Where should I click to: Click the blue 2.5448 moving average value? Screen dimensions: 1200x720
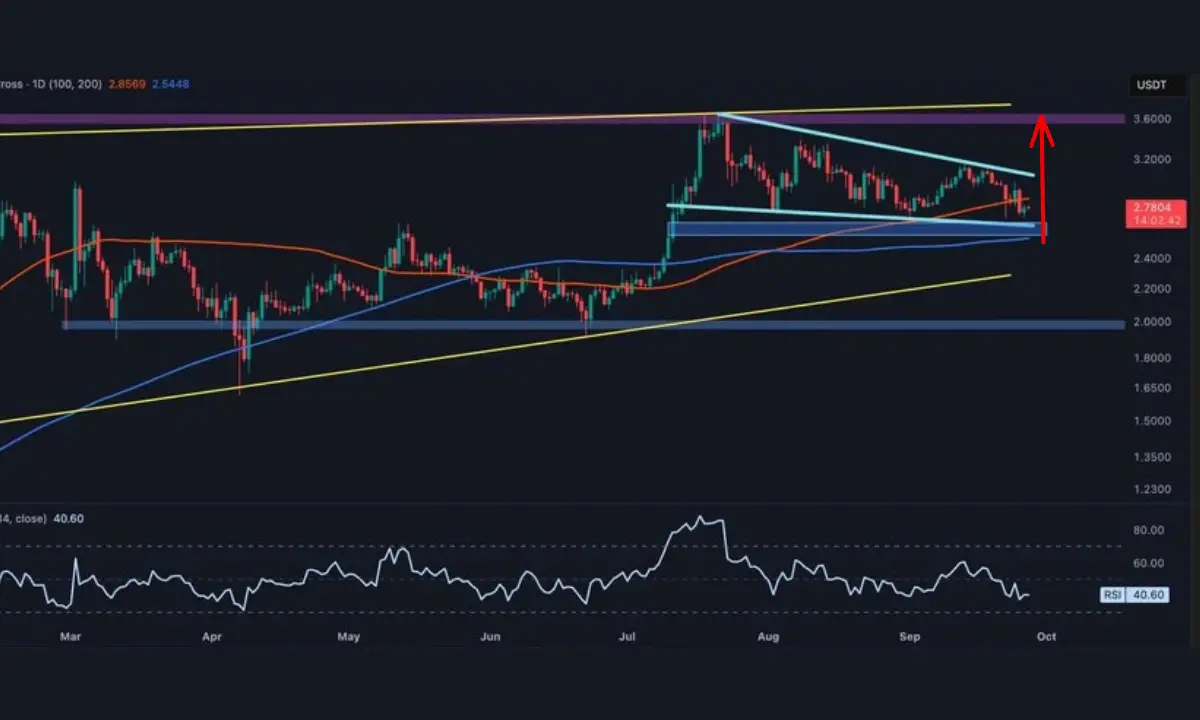click(170, 84)
